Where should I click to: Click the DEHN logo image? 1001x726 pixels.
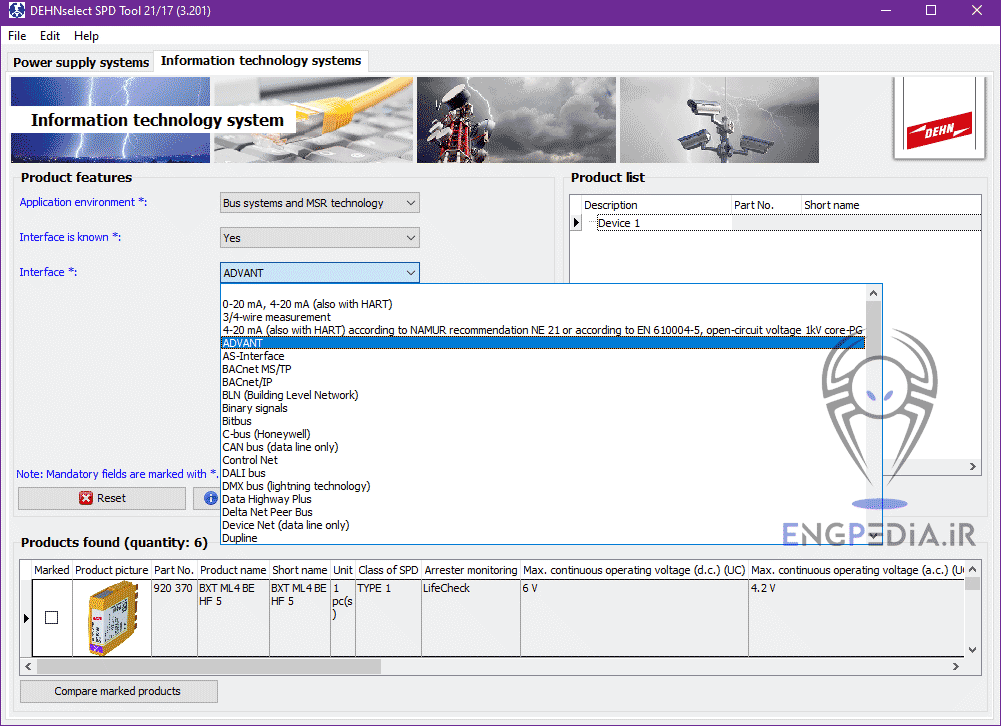click(x=939, y=118)
